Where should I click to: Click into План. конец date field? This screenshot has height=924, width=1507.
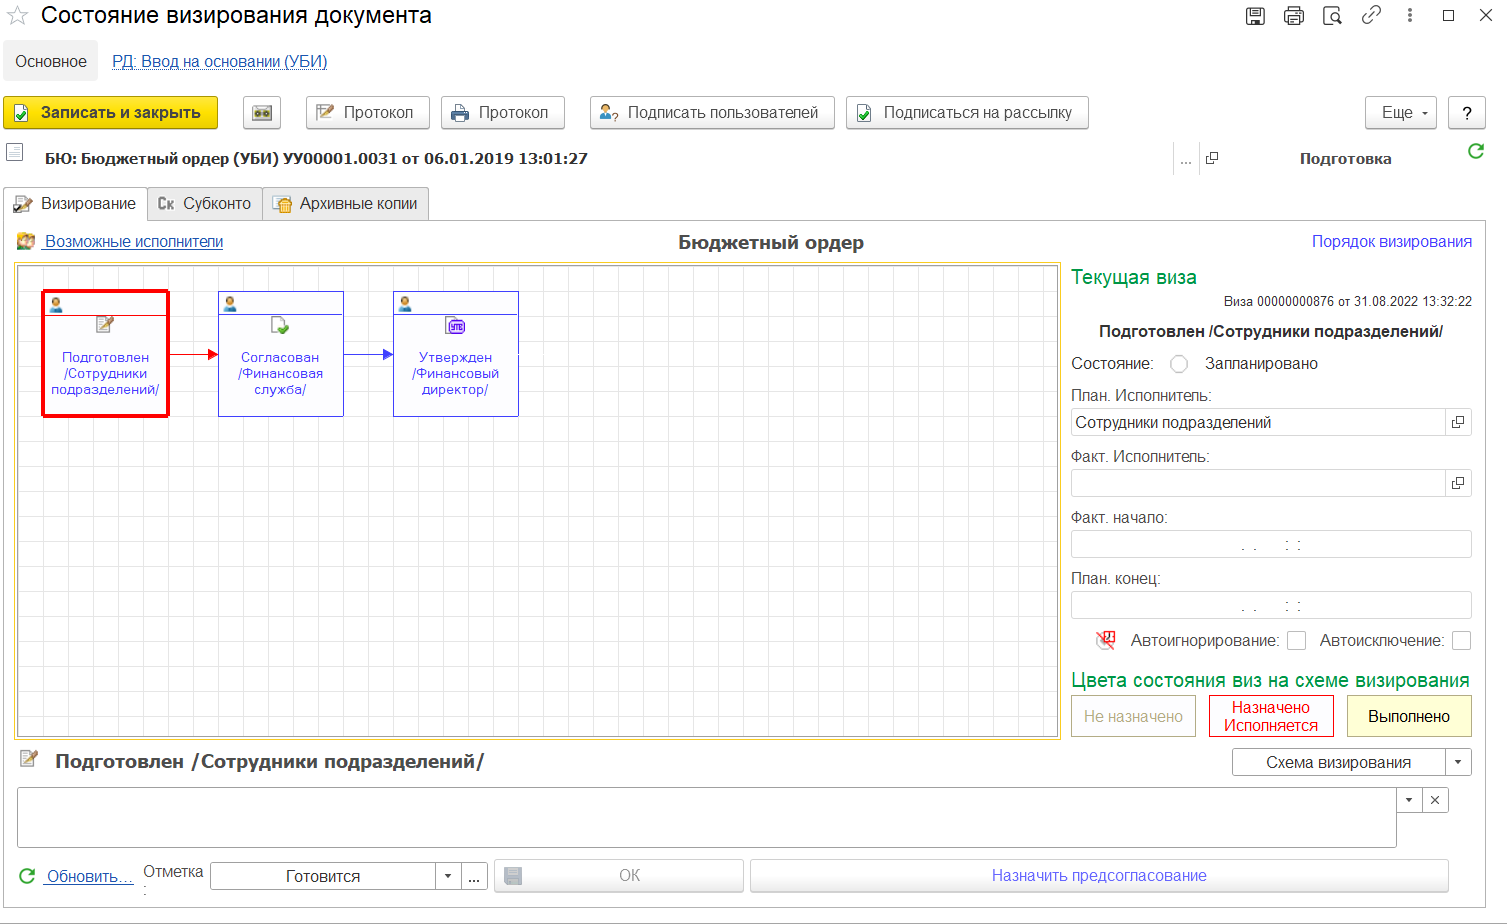[1271, 605]
